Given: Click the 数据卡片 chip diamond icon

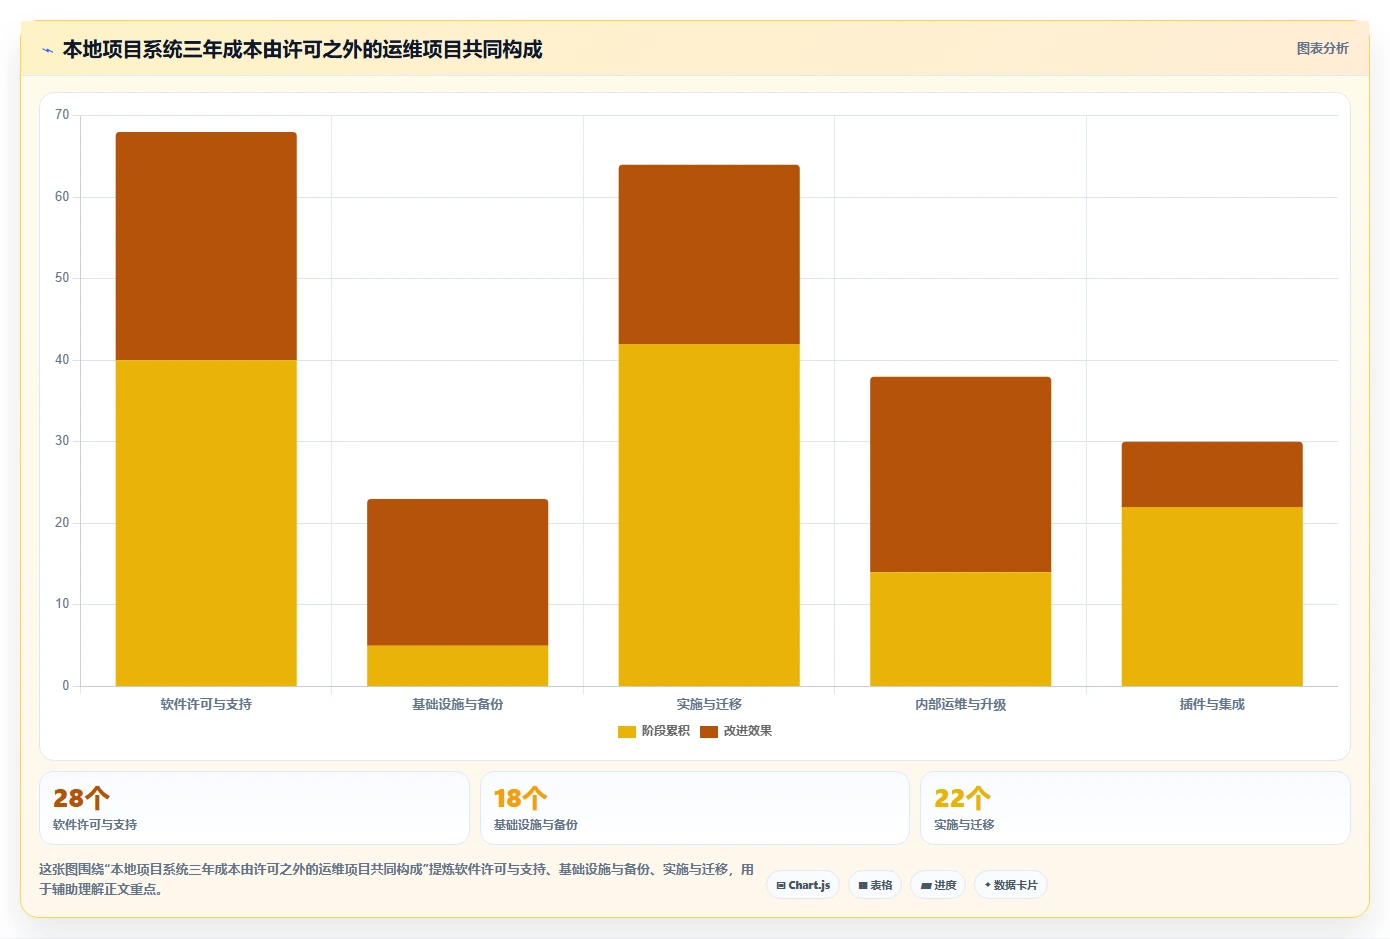Looking at the screenshot, I should coord(988,885).
